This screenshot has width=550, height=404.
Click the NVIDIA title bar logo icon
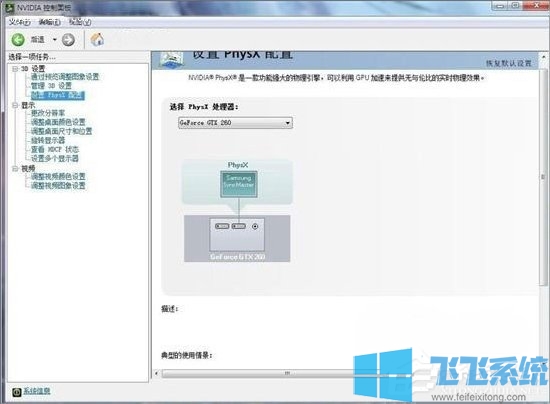click(x=9, y=7)
